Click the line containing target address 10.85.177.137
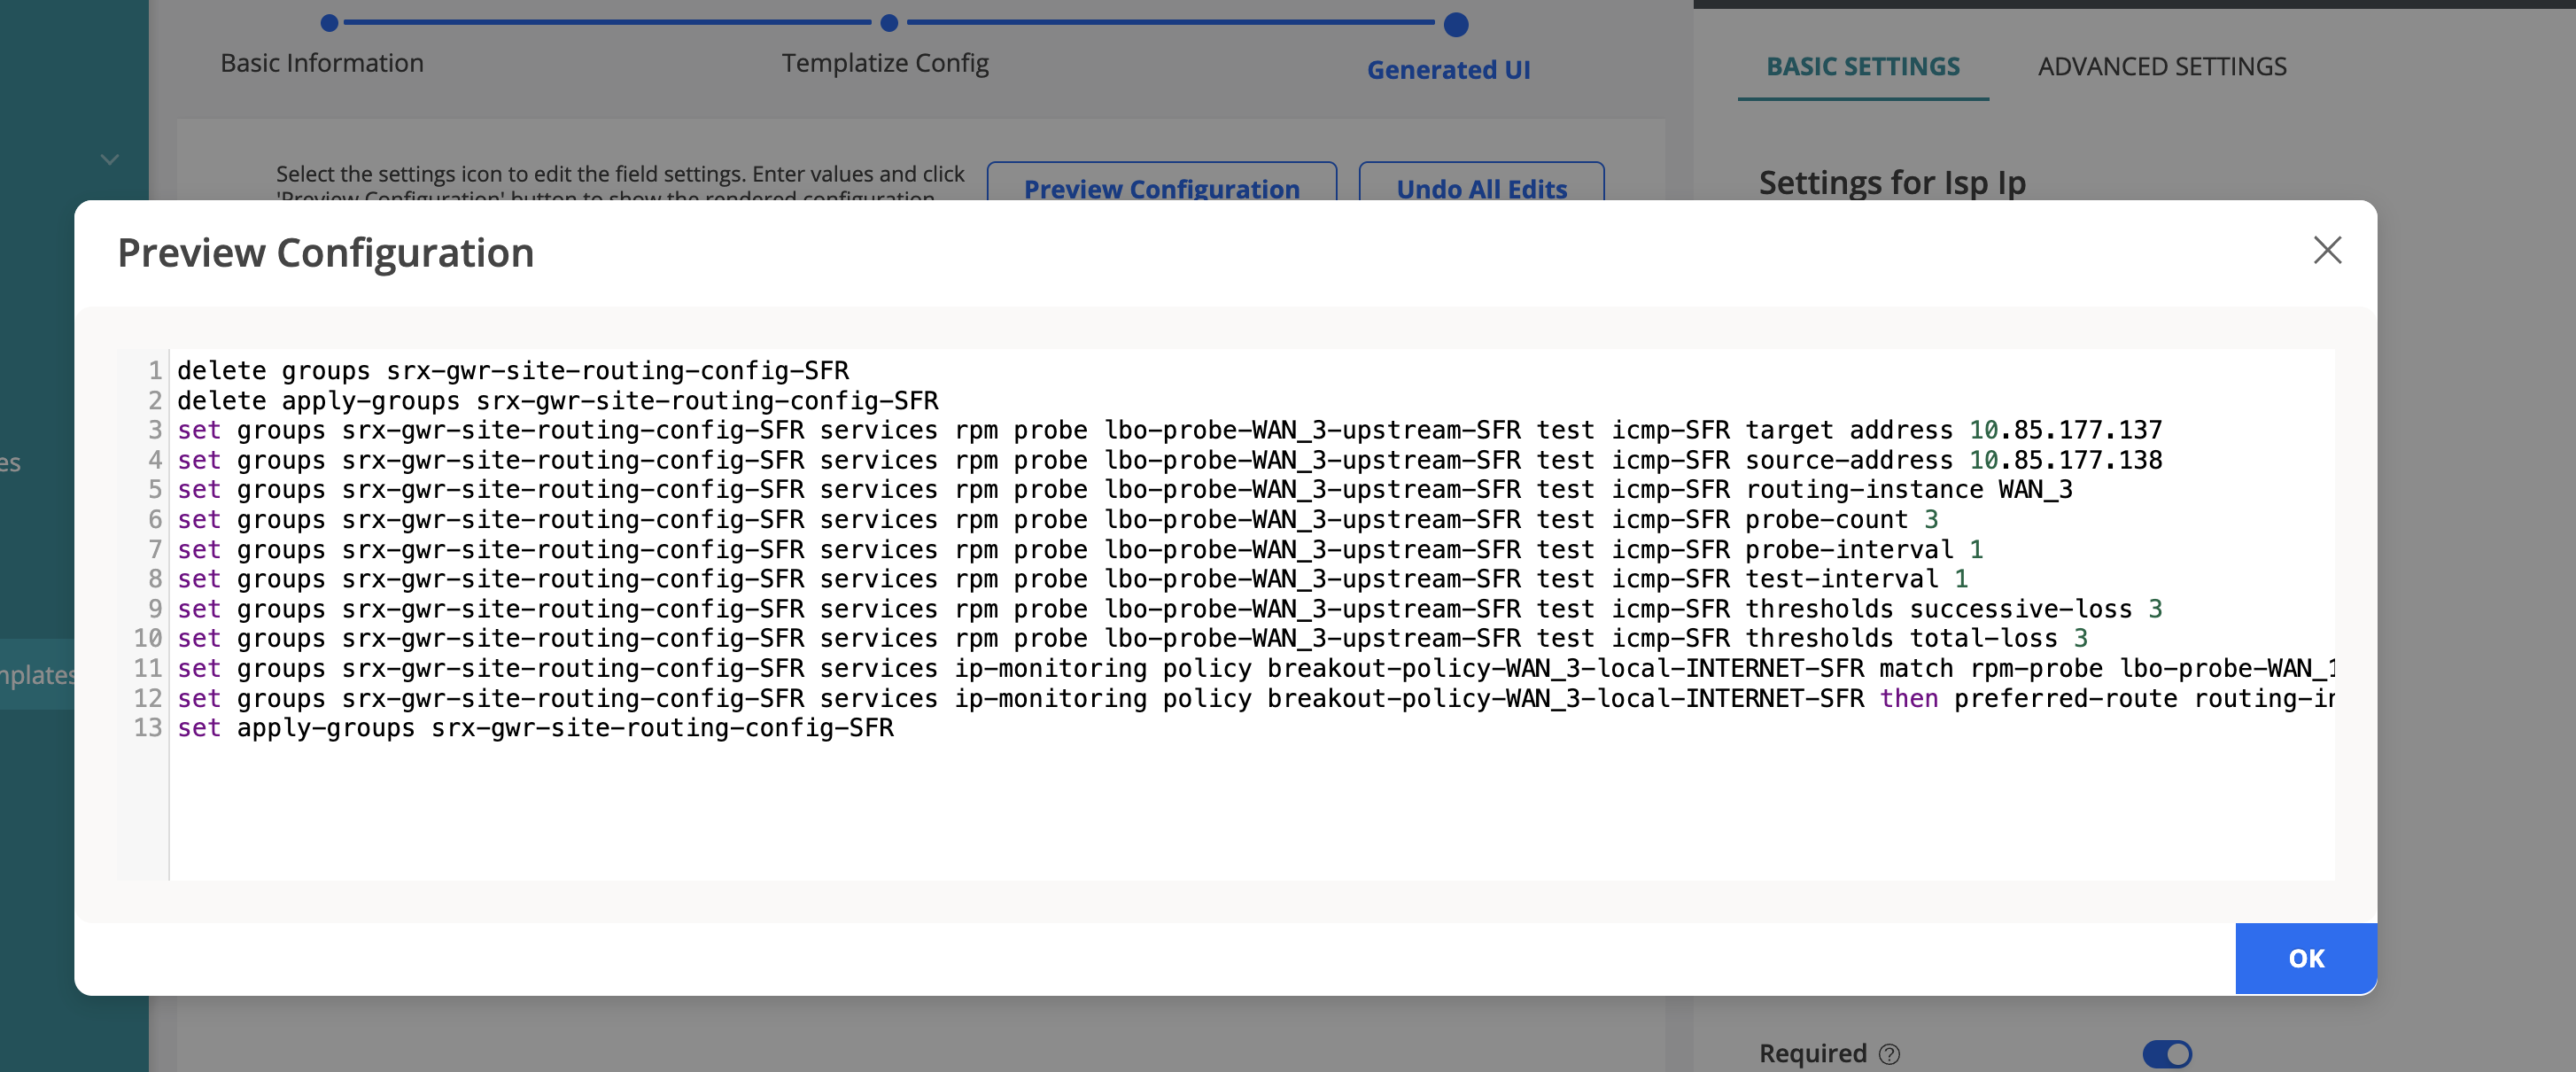 pos(1170,430)
